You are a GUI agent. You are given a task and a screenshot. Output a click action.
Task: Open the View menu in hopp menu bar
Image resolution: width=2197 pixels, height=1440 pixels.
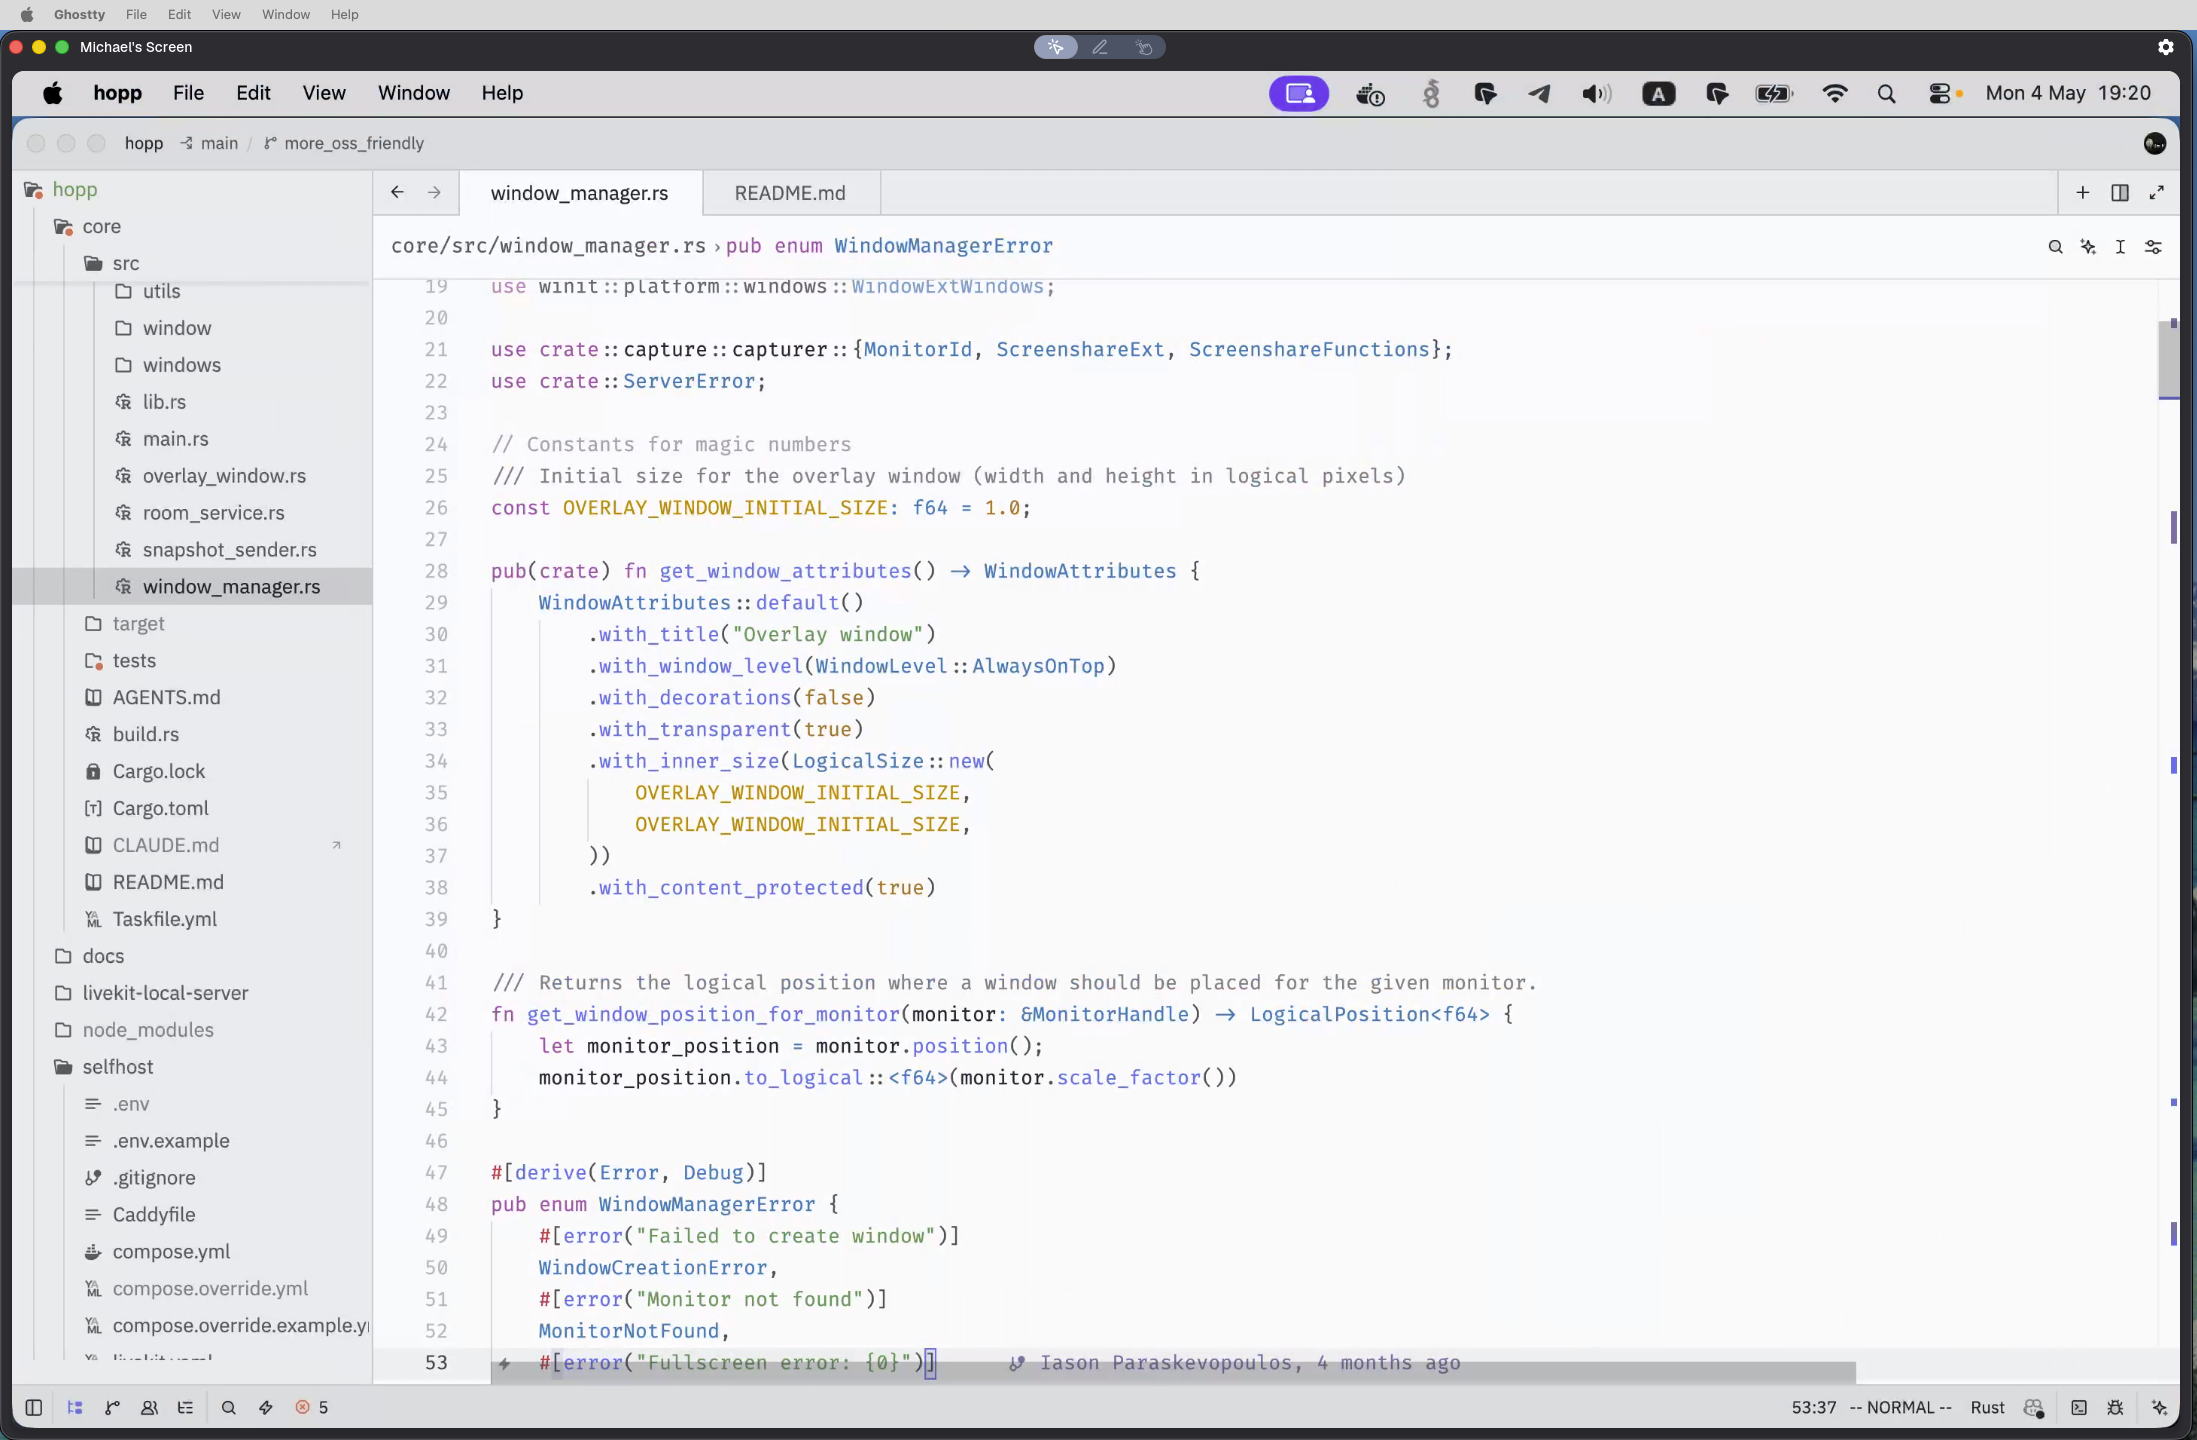click(x=324, y=93)
